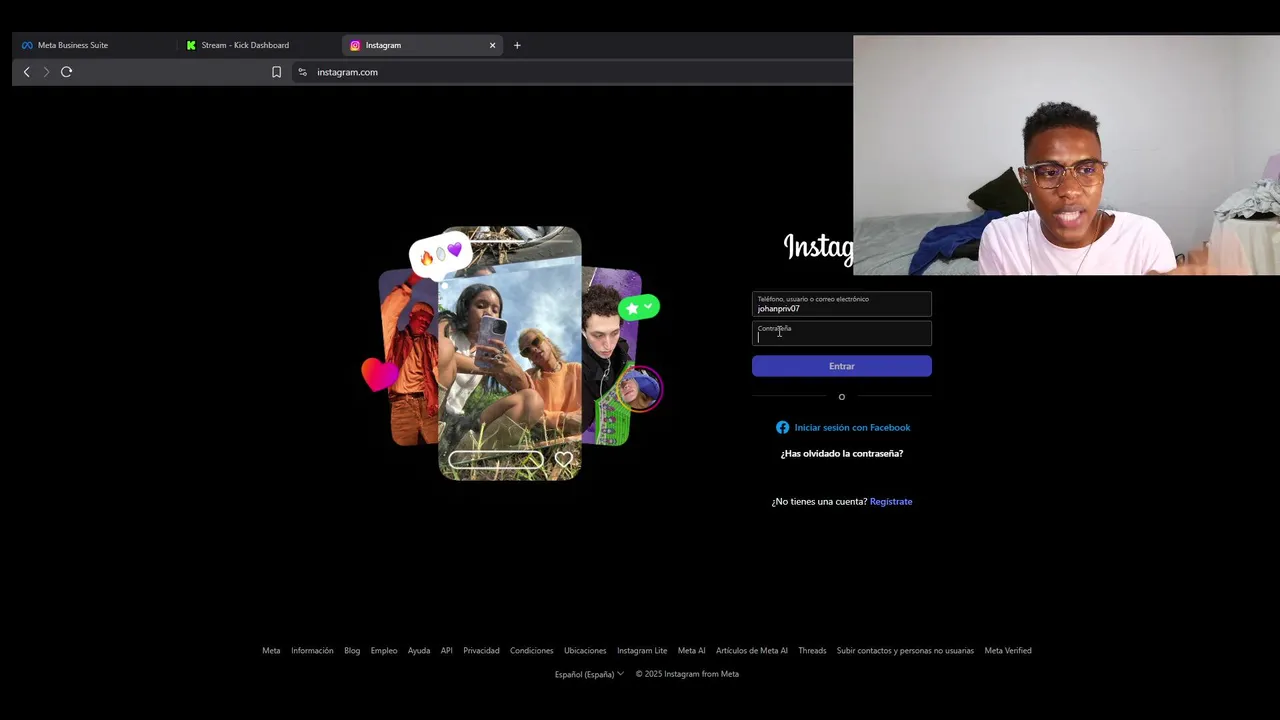The width and height of the screenshot is (1280, 720).
Task: Click the phone collage promo image
Action: pyautogui.click(x=511, y=353)
